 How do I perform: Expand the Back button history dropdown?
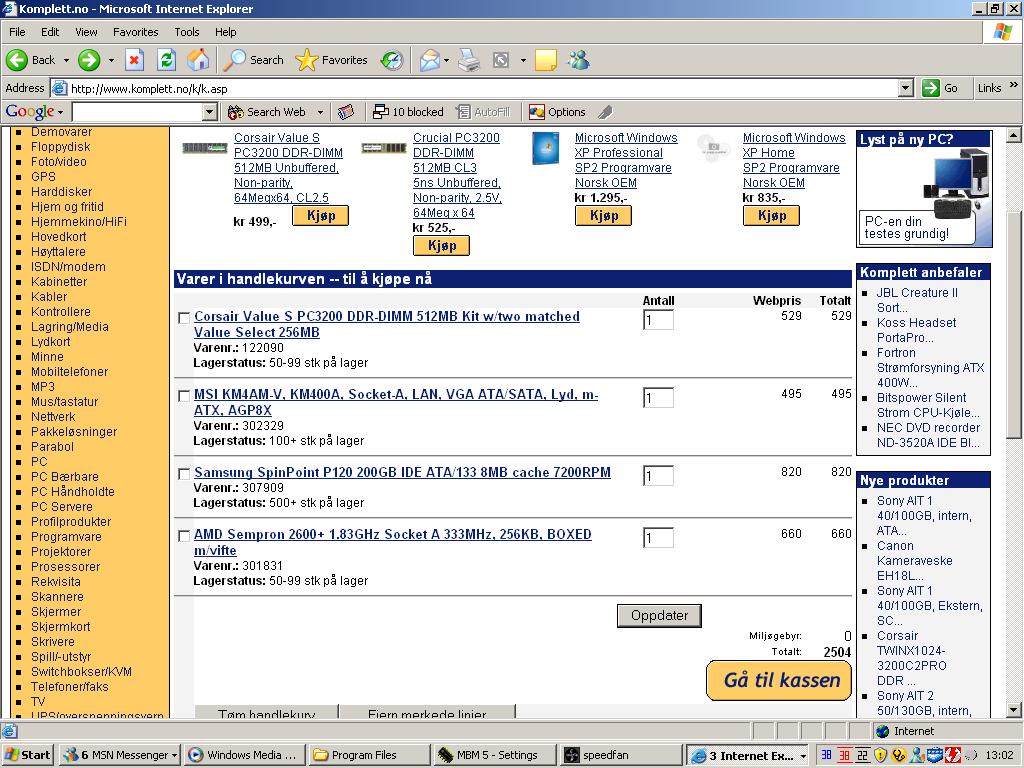(66, 60)
